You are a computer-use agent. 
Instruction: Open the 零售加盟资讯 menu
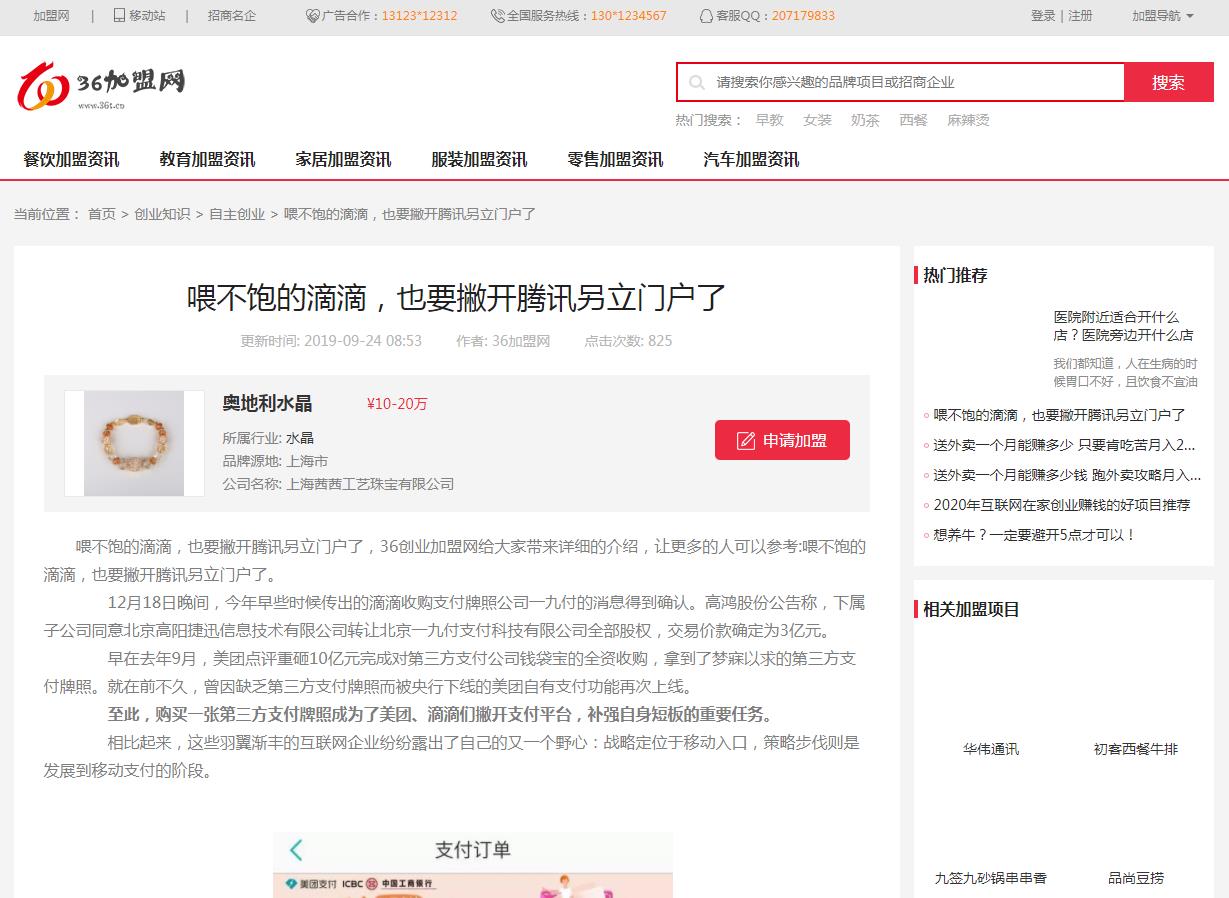[x=615, y=159]
